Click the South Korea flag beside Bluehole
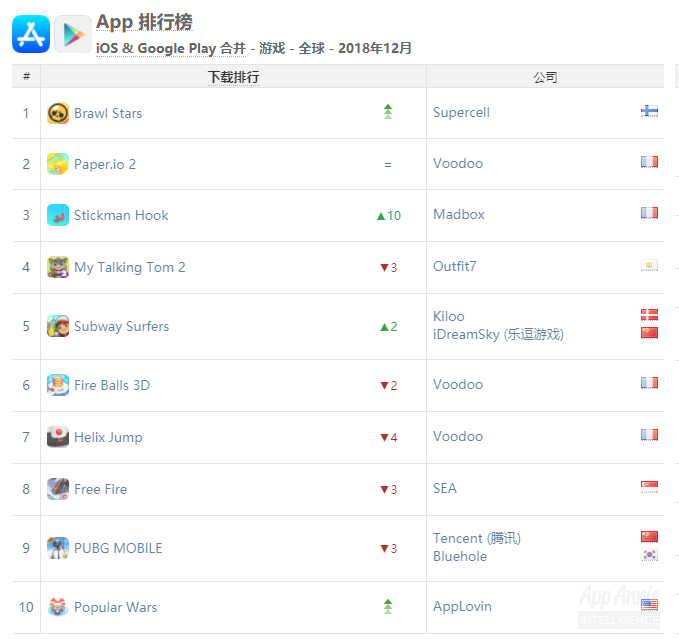This screenshot has height=639, width=679. [649, 555]
